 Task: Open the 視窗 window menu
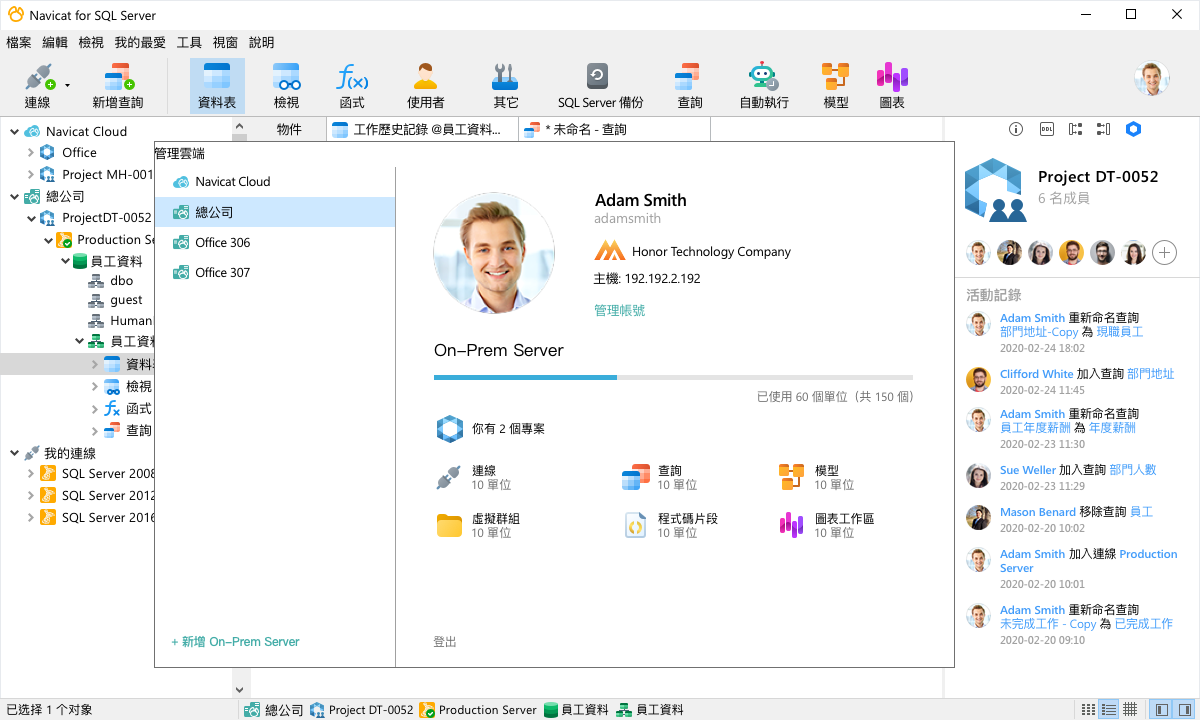(225, 43)
